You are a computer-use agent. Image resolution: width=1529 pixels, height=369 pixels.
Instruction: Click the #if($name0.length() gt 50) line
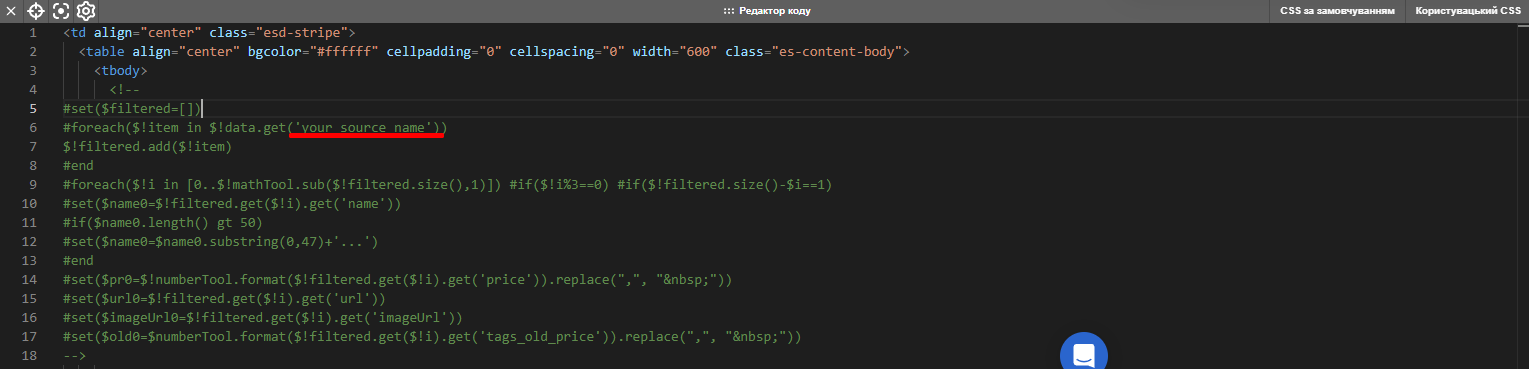point(162,223)
